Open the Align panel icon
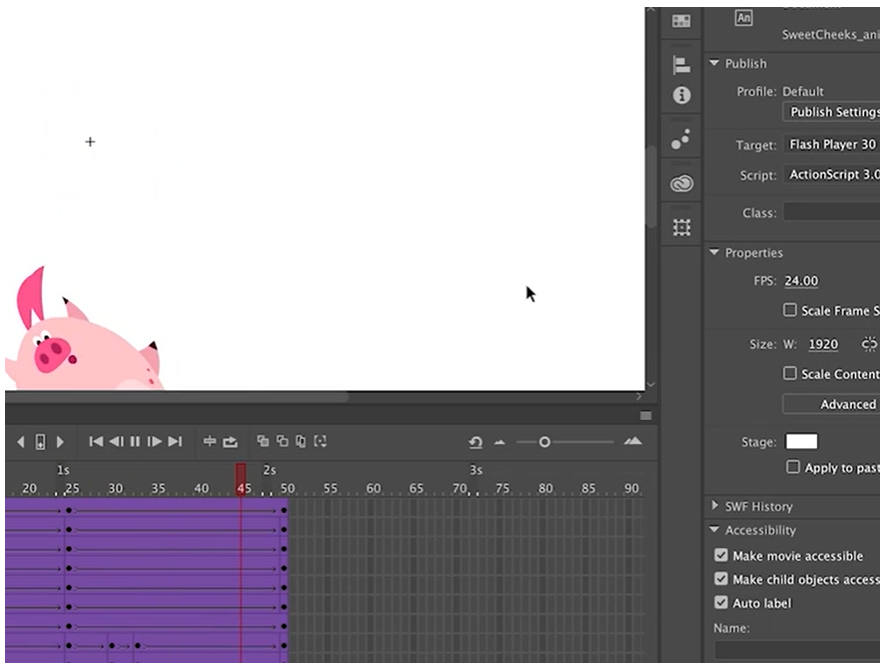This screenshot has width=887, height=668. tap(681, 65)
